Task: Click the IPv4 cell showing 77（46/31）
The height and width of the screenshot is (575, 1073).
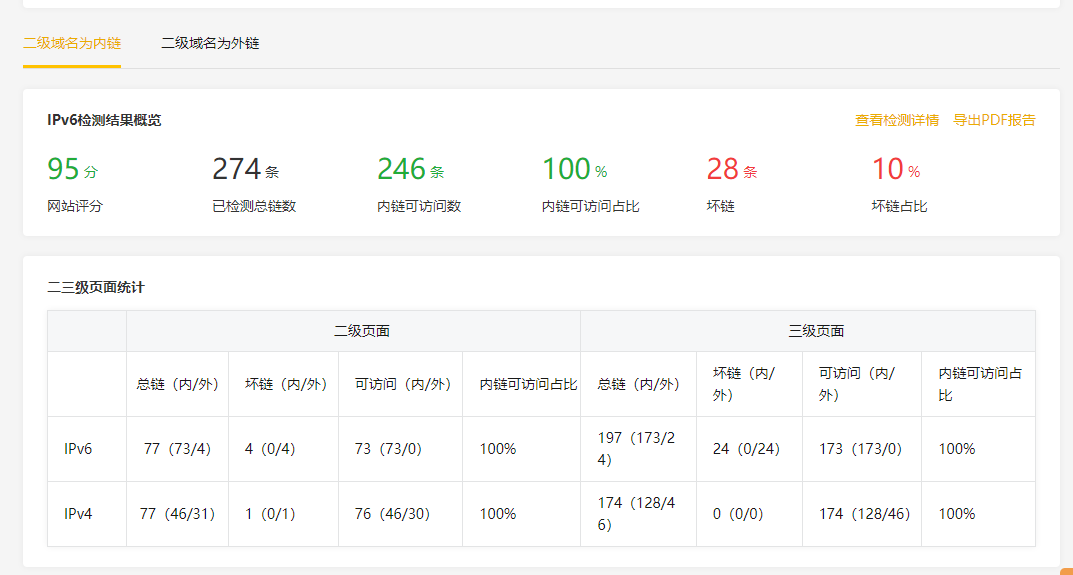Action: 176,514
